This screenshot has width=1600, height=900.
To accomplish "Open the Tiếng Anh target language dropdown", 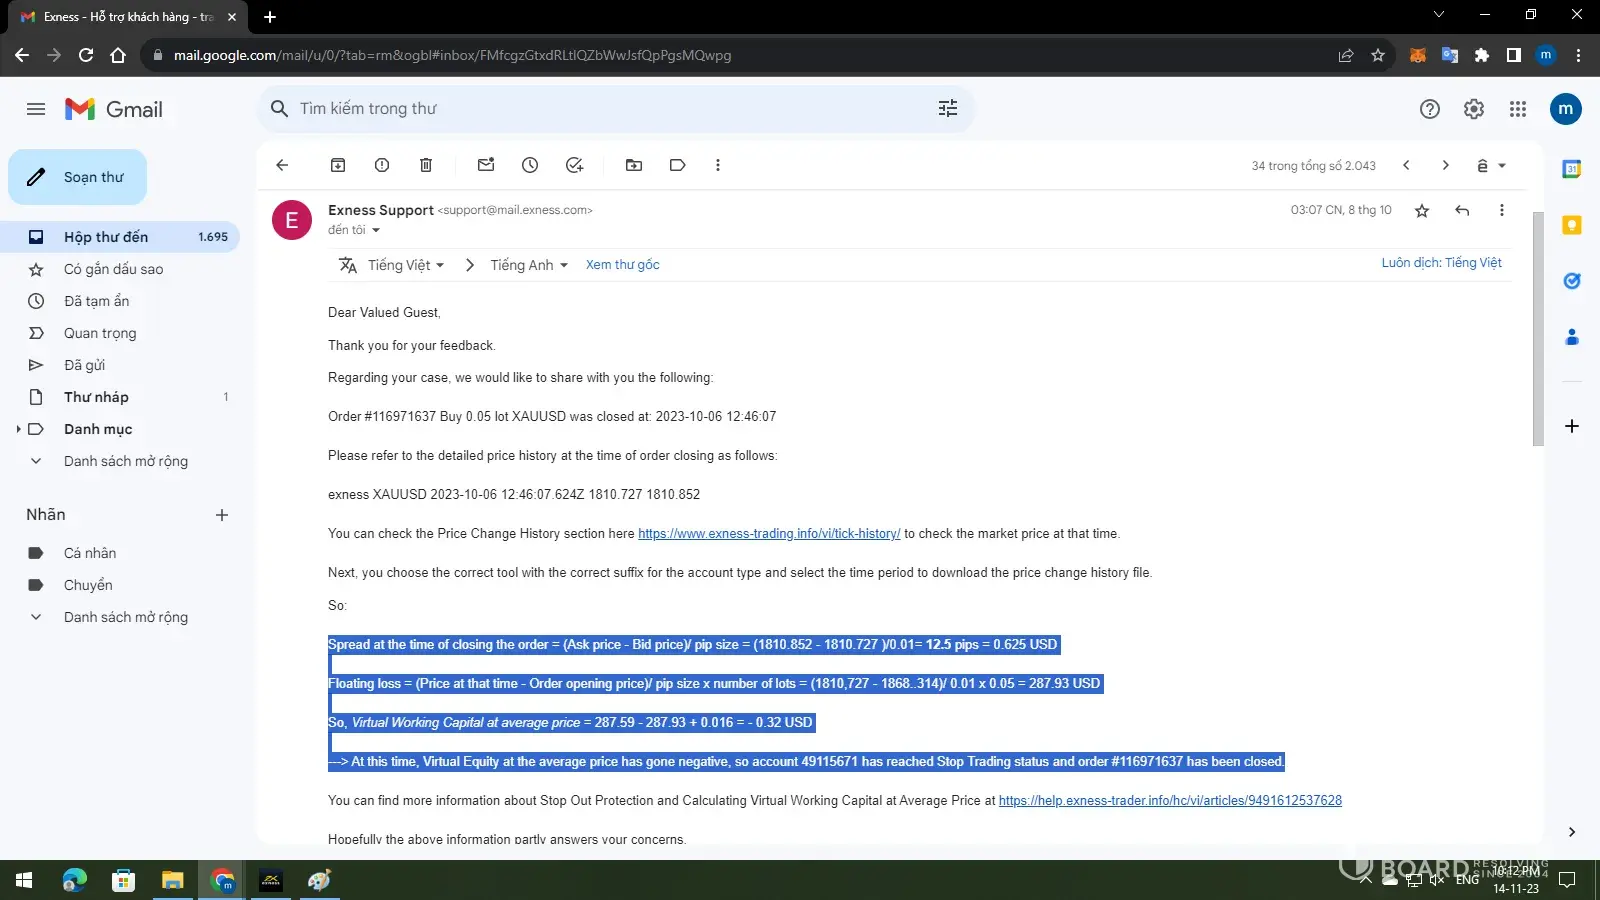I will (529, 265).
